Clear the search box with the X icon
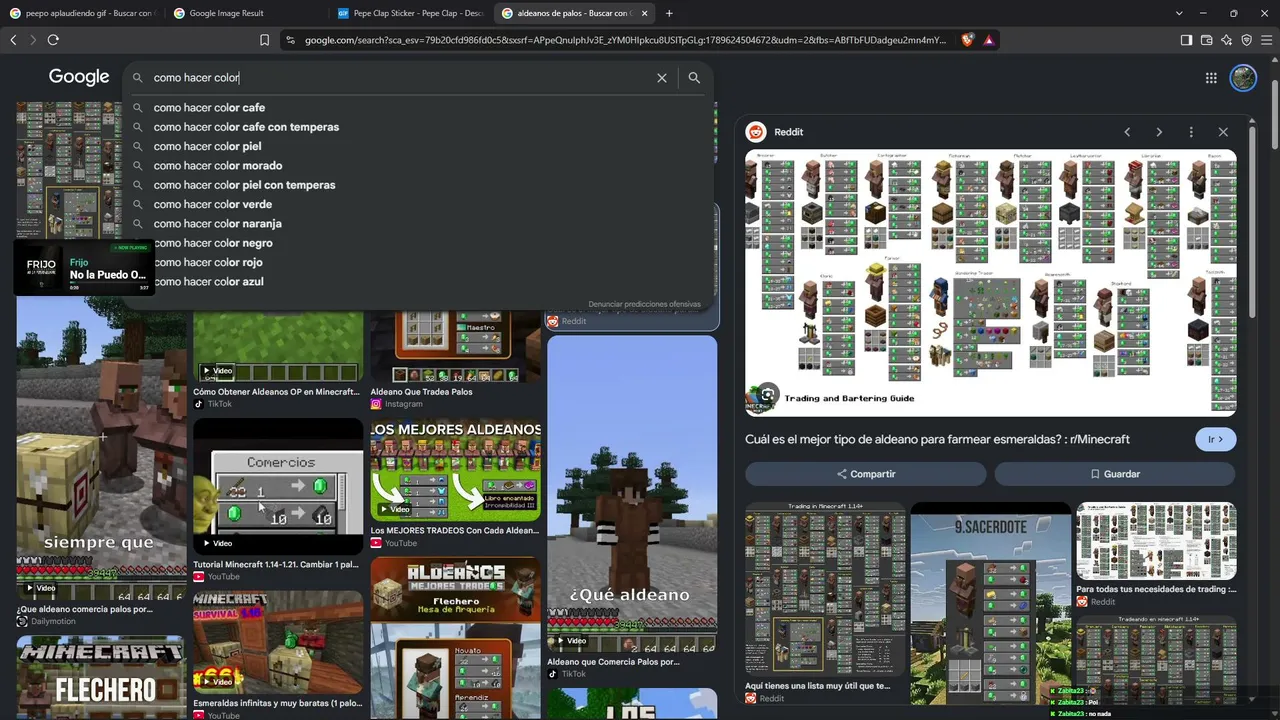Screen dimensions: 1280x720 (662, 78)
